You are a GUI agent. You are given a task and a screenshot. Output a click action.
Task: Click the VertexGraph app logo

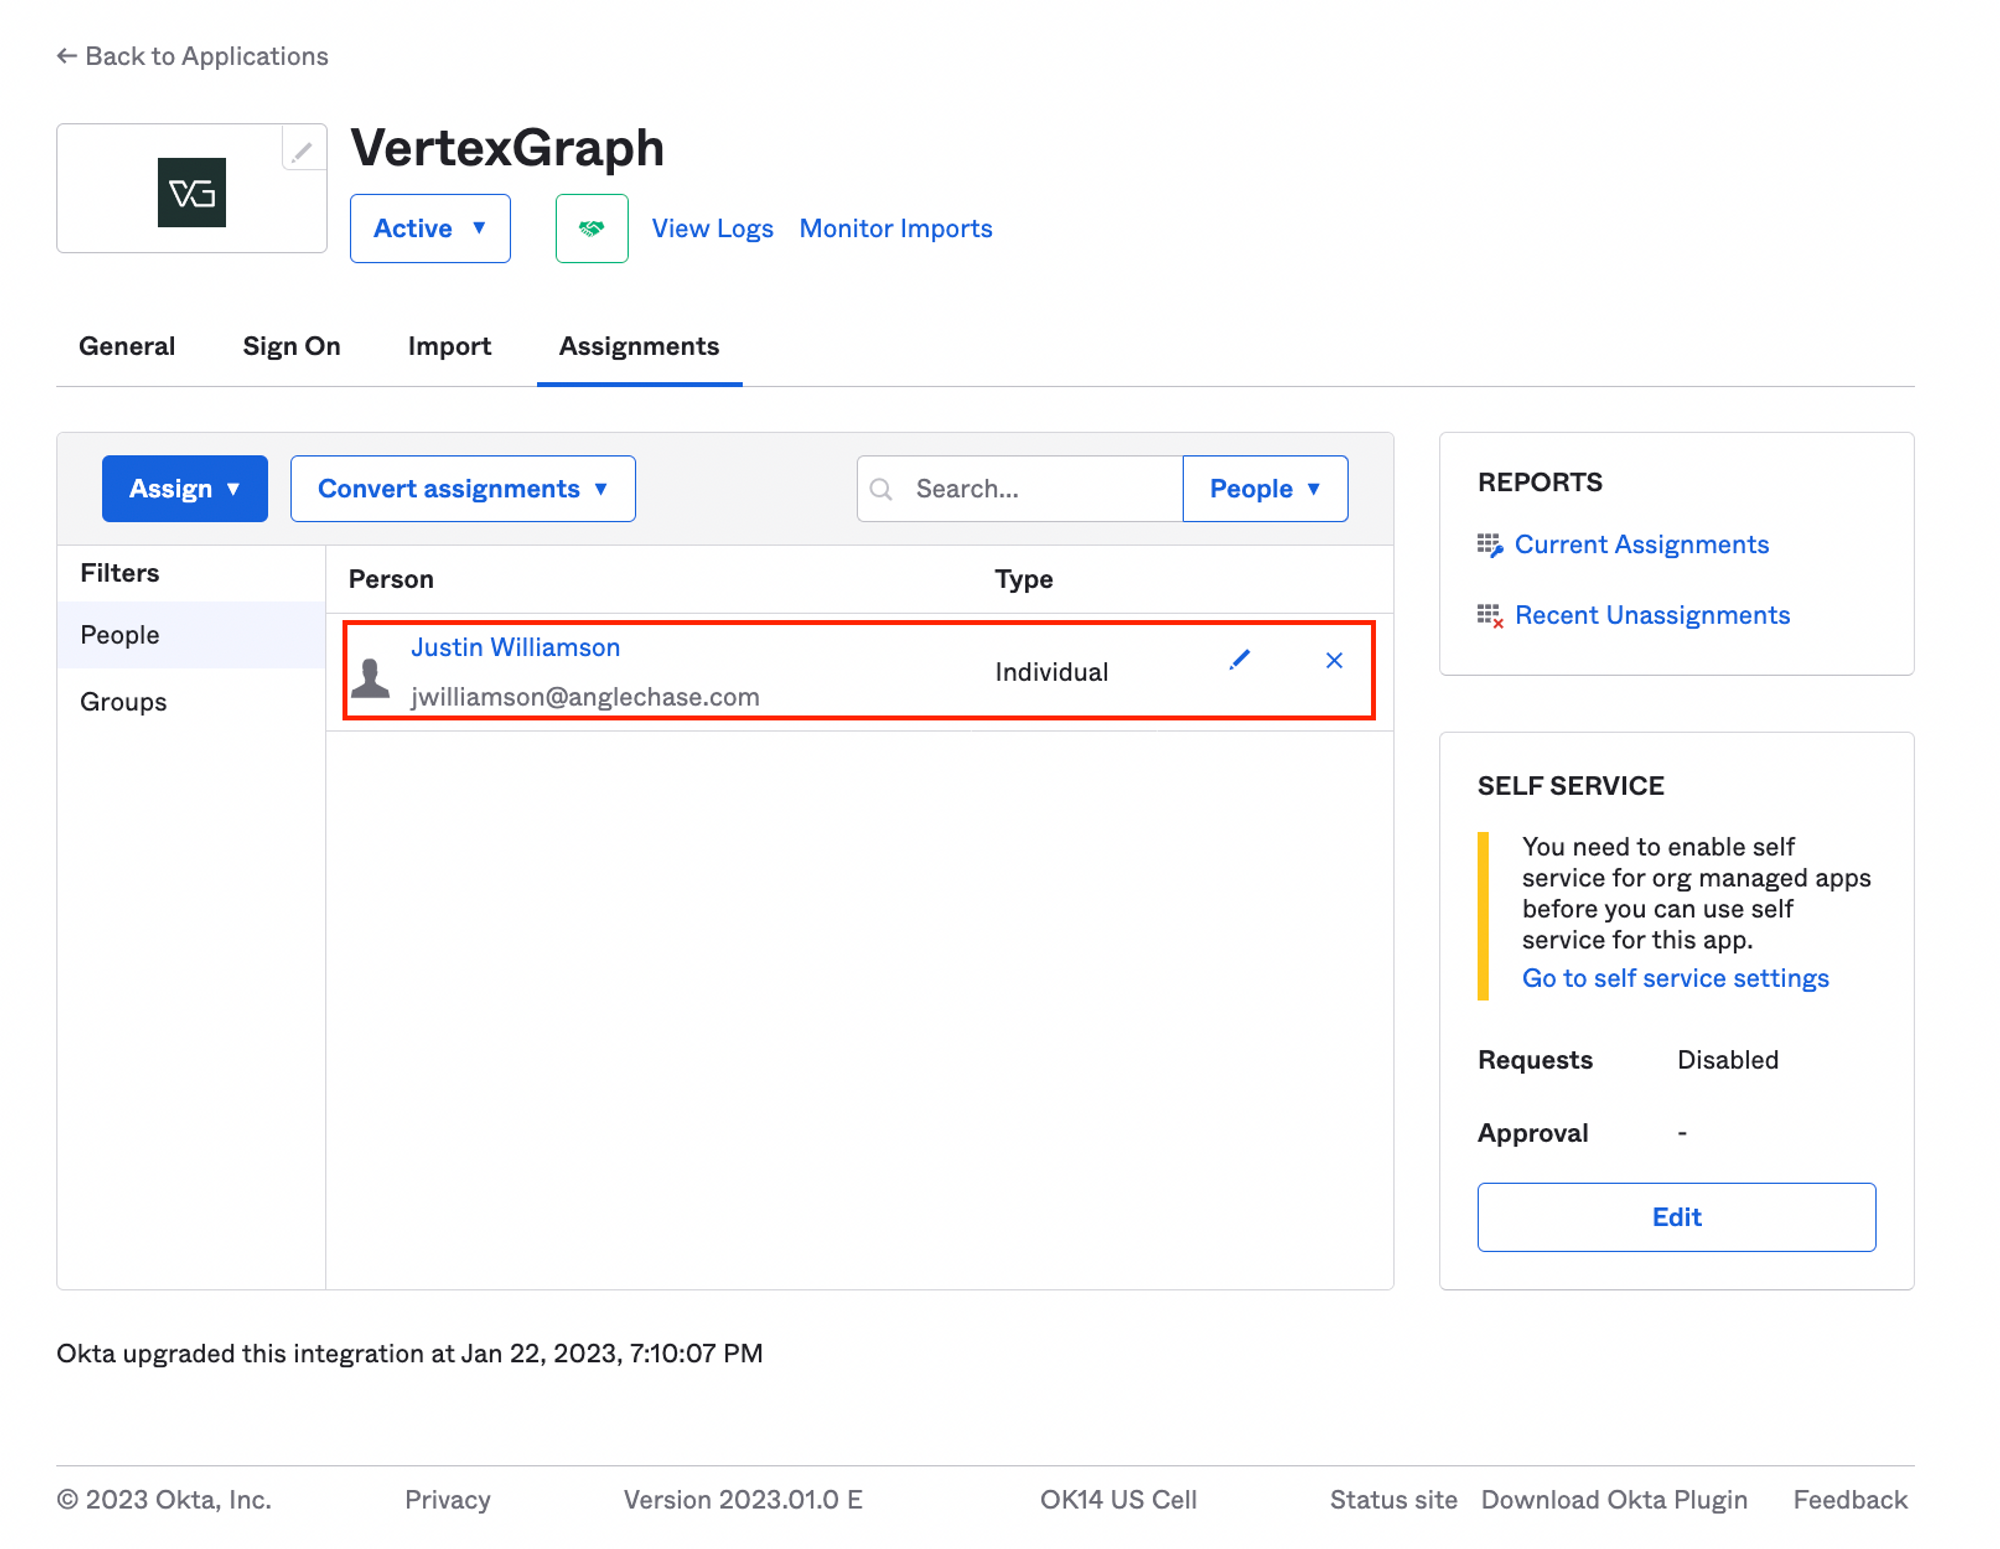pos(191,191)
